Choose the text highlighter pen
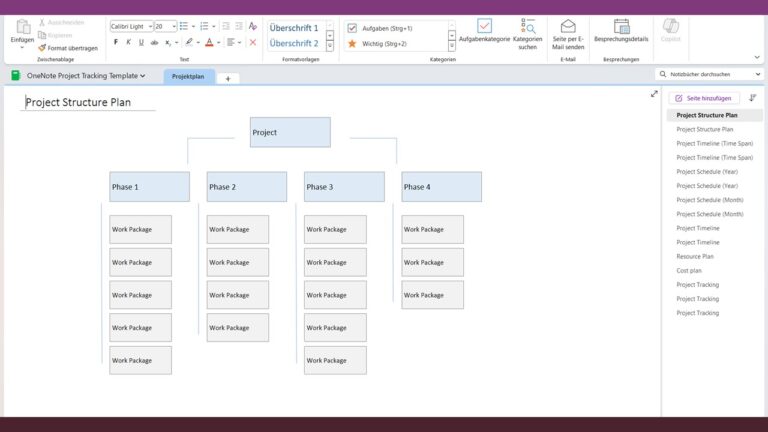Viewport: 768px width, 432px height. click(x=189, y=42)
